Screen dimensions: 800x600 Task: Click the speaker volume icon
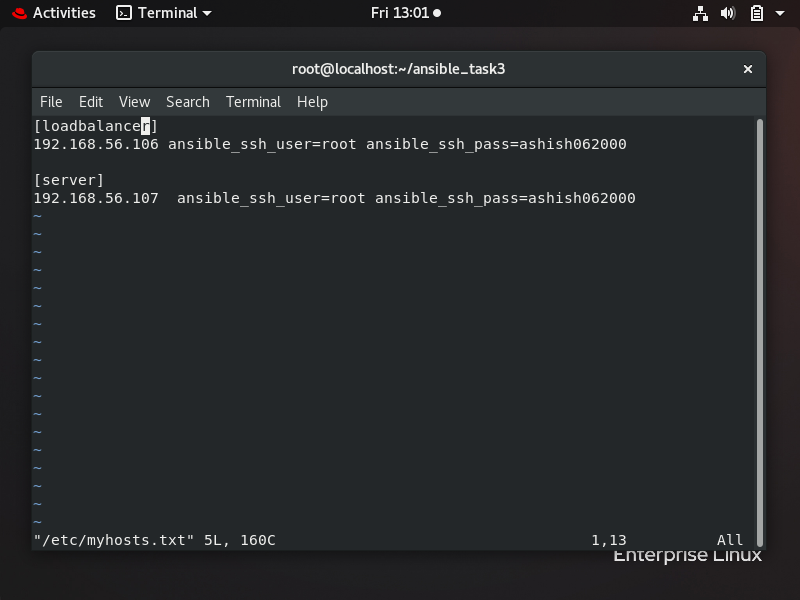[728, 13]
